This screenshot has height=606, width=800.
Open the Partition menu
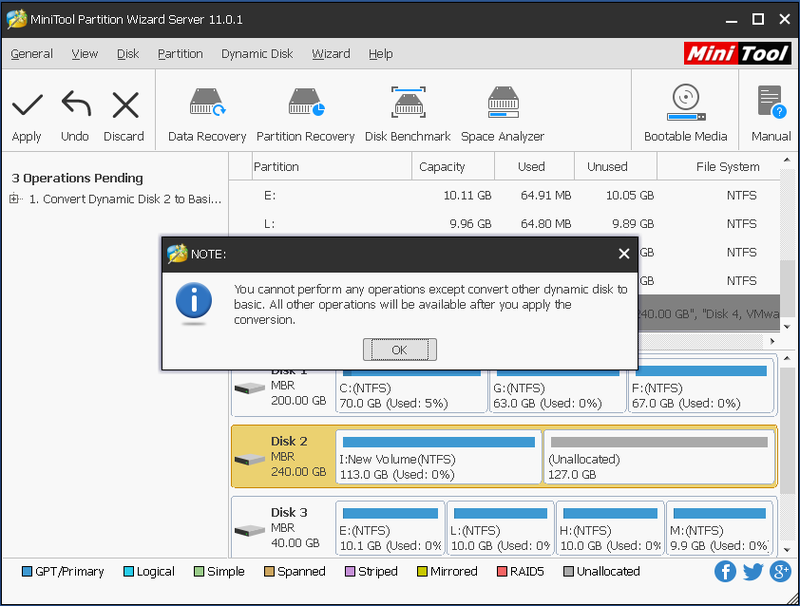pos(180,54)
